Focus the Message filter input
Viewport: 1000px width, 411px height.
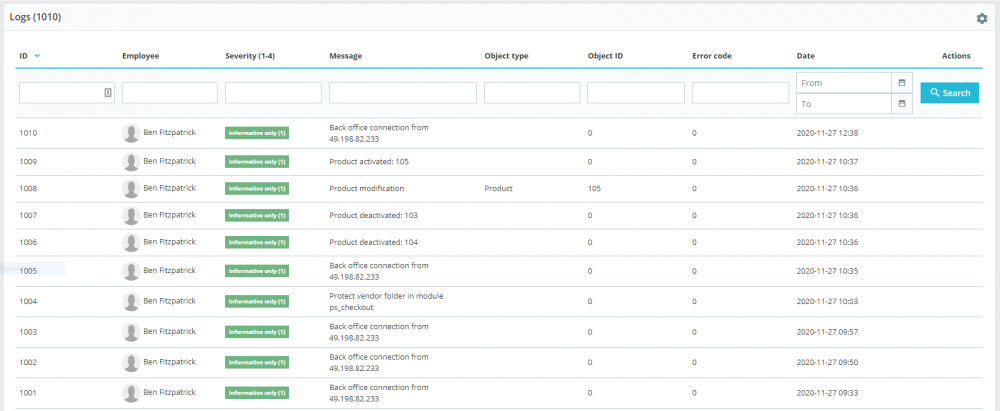click(x=402, y=93)
